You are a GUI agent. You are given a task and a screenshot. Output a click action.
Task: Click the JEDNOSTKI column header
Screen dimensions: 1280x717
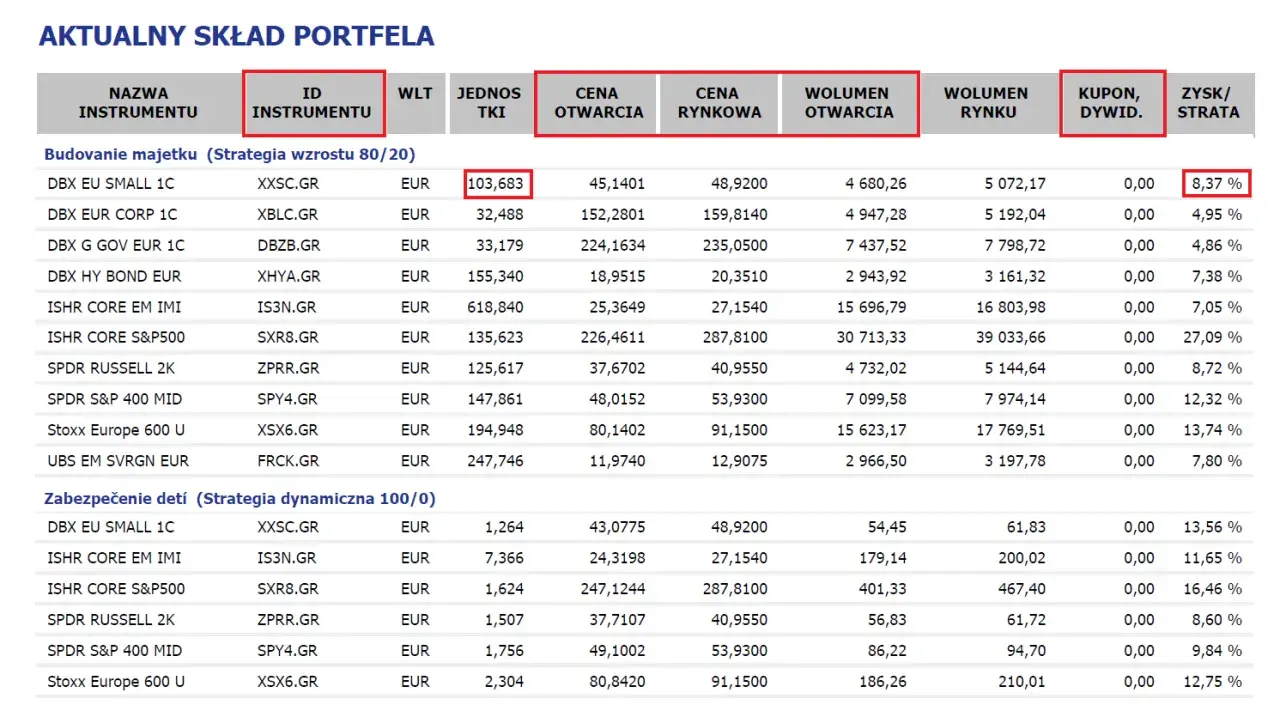[490, 103]
